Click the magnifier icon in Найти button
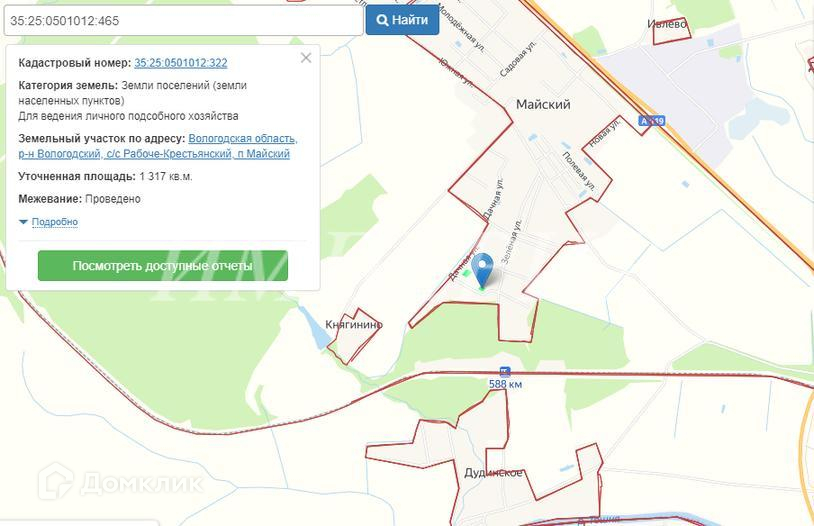Screen dimensions: 814x526 pos(383,20)
